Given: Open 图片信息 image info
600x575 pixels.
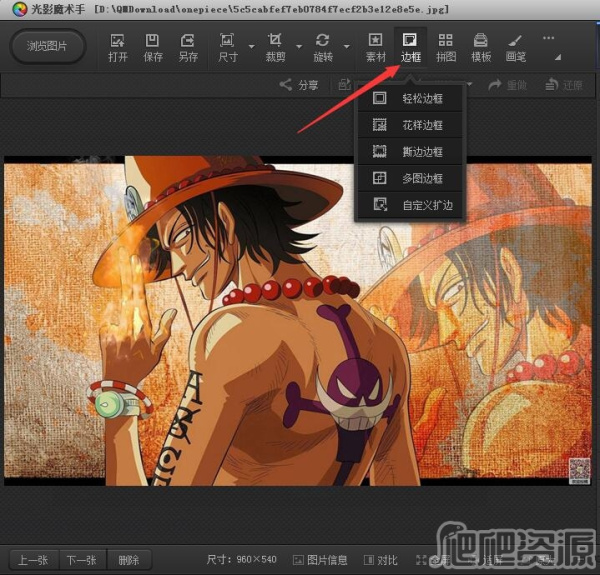Looking at the screenshot, I should coord(320,560).
